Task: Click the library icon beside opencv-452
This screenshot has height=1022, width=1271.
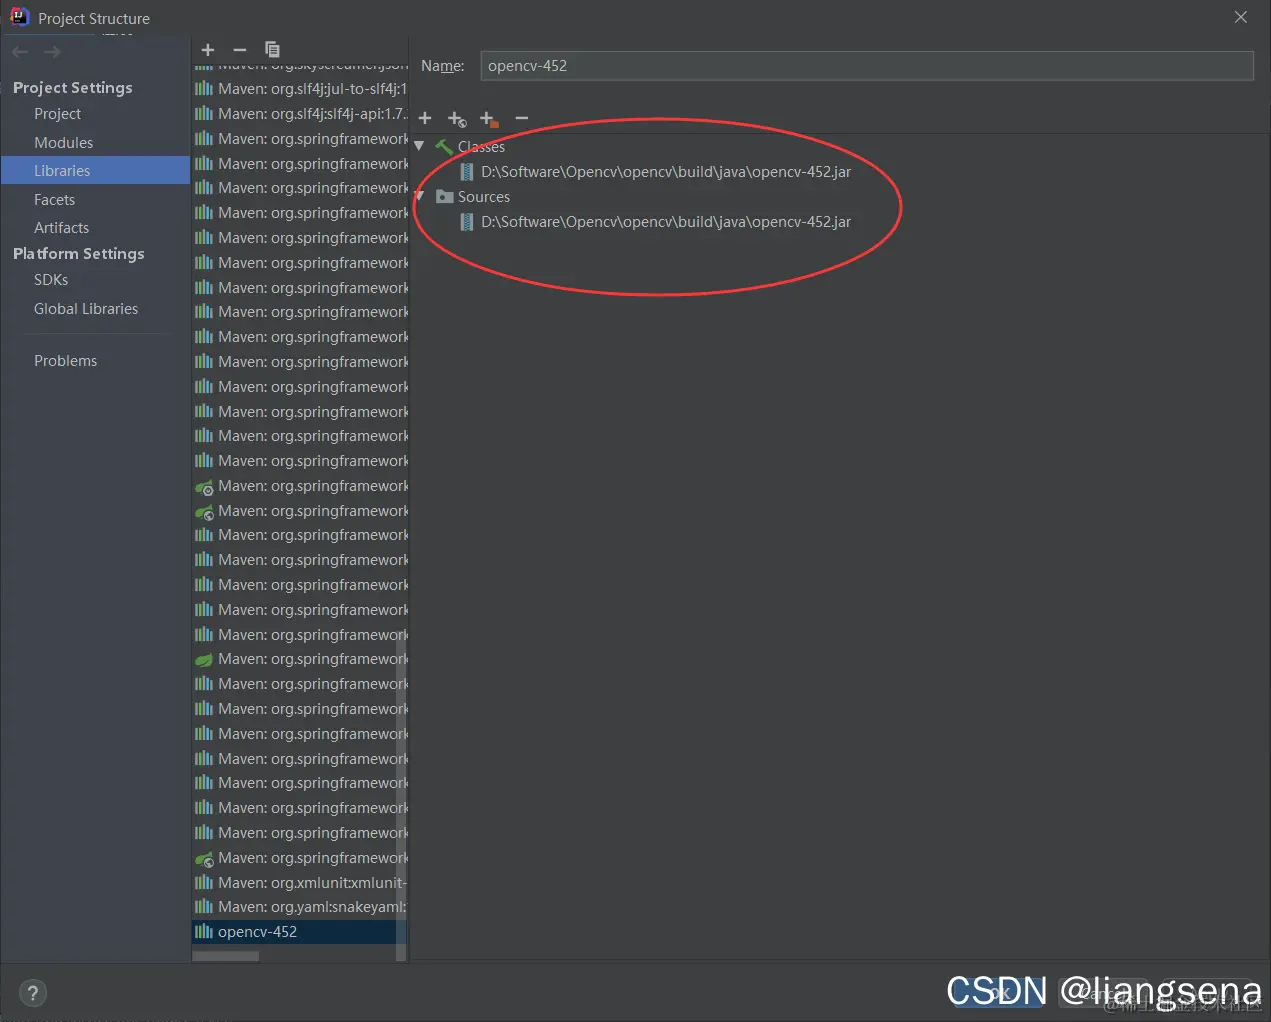Action: tap(204, 932)
